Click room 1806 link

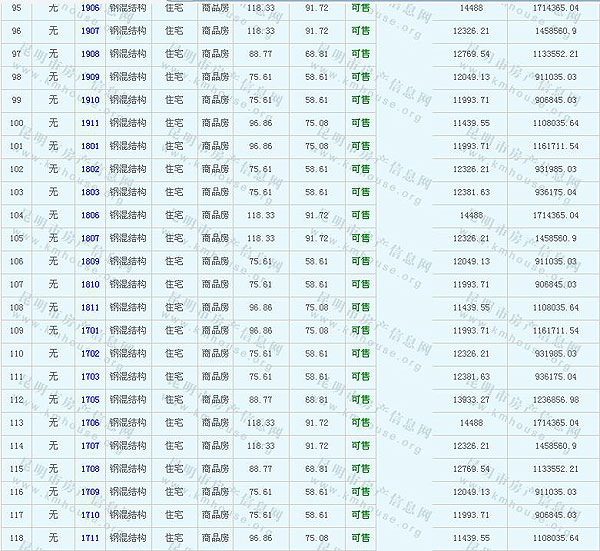(x=90, y=215)
